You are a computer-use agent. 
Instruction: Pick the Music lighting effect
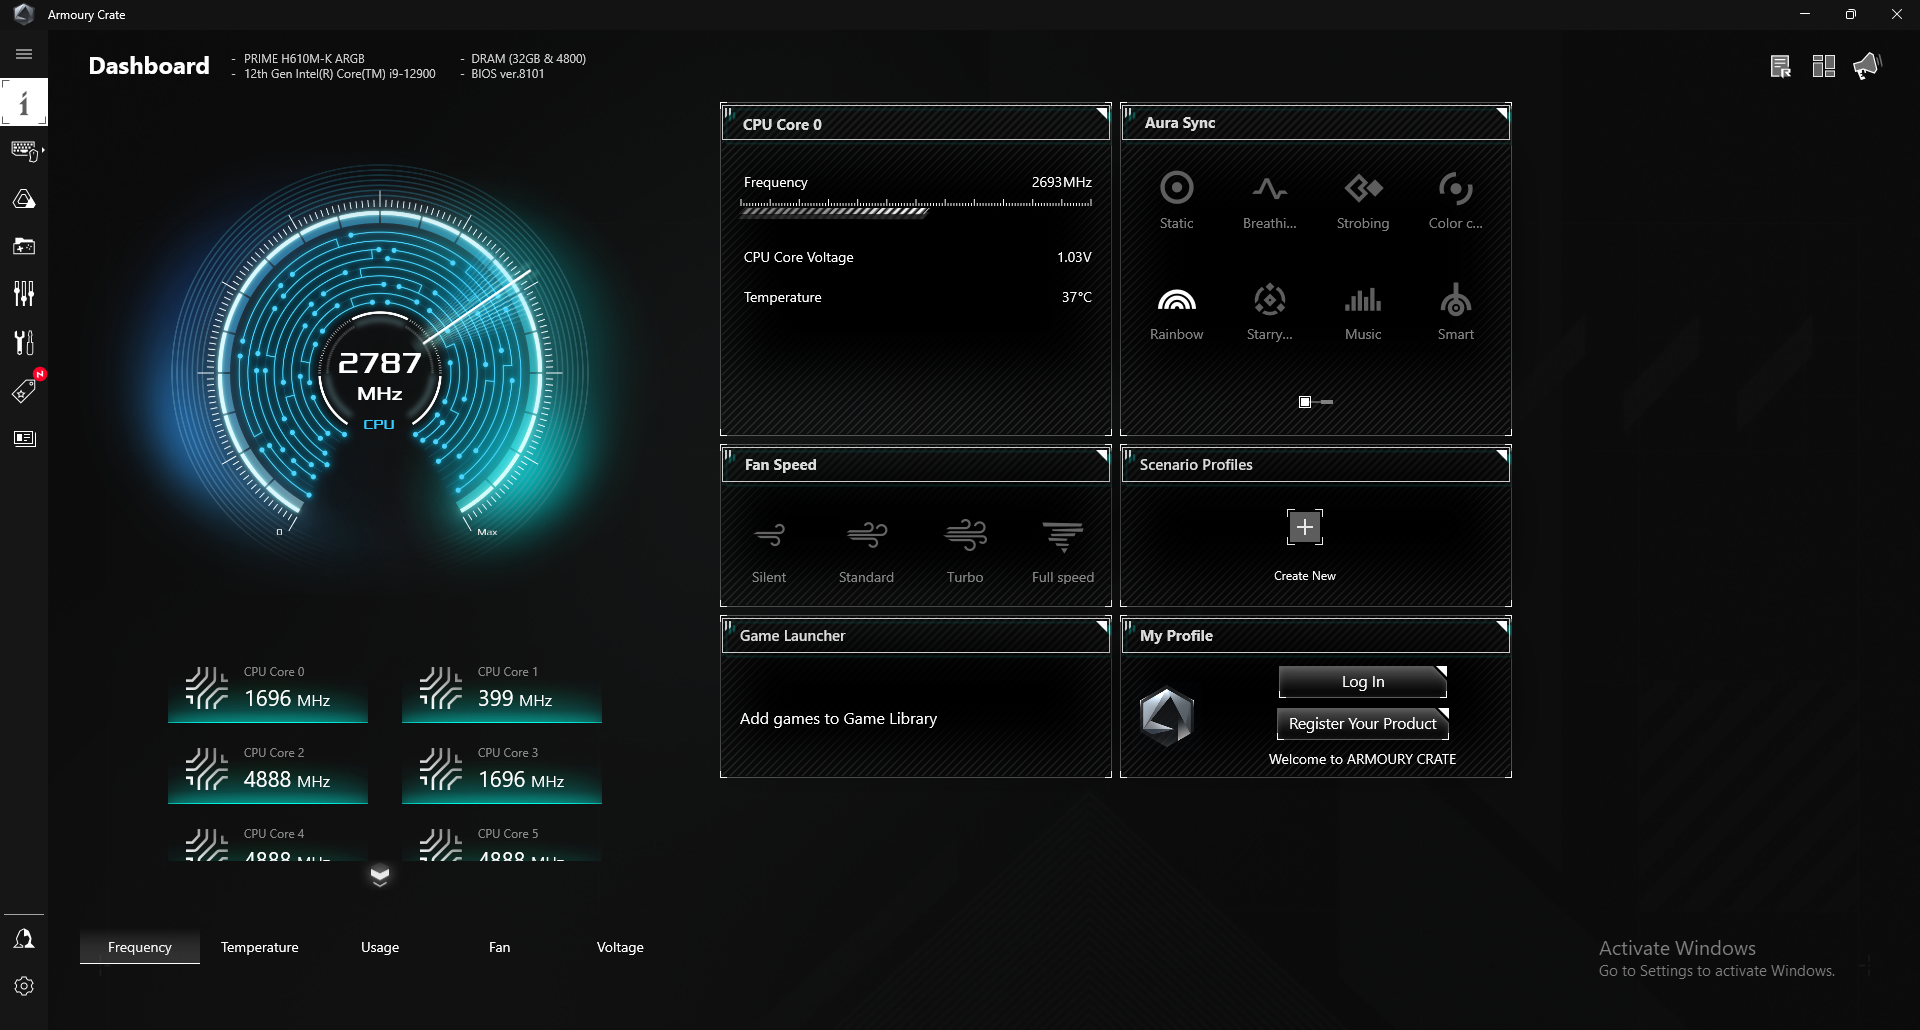click(1362, 312)
